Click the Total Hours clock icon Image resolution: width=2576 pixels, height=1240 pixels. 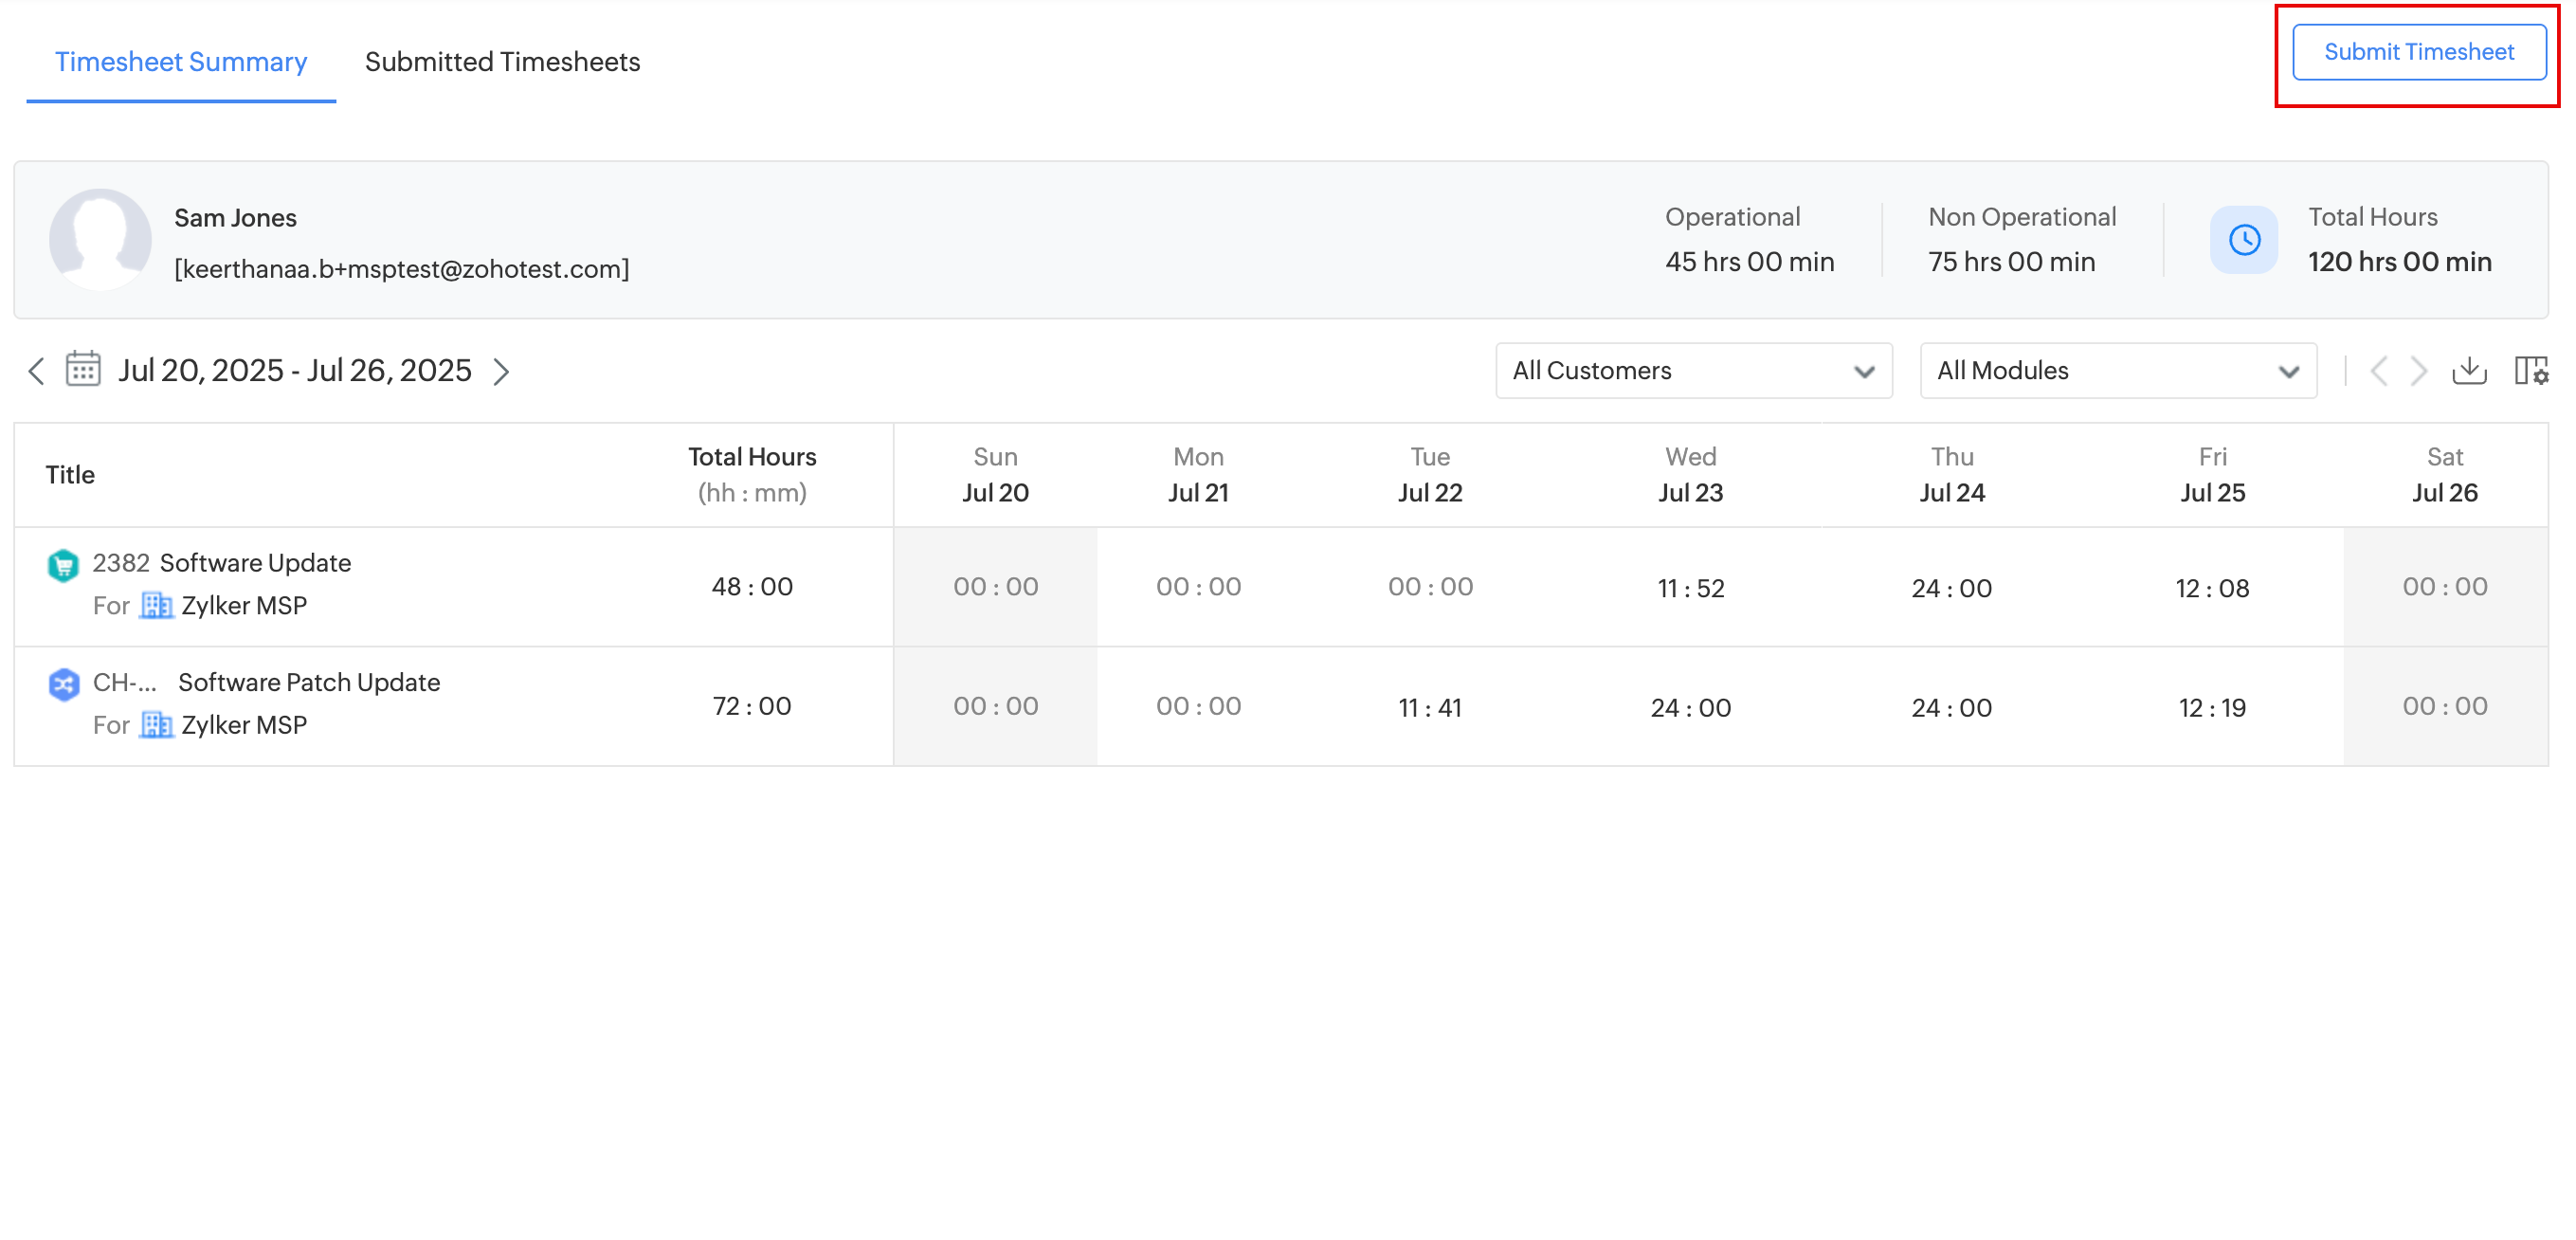[2243, 240]
